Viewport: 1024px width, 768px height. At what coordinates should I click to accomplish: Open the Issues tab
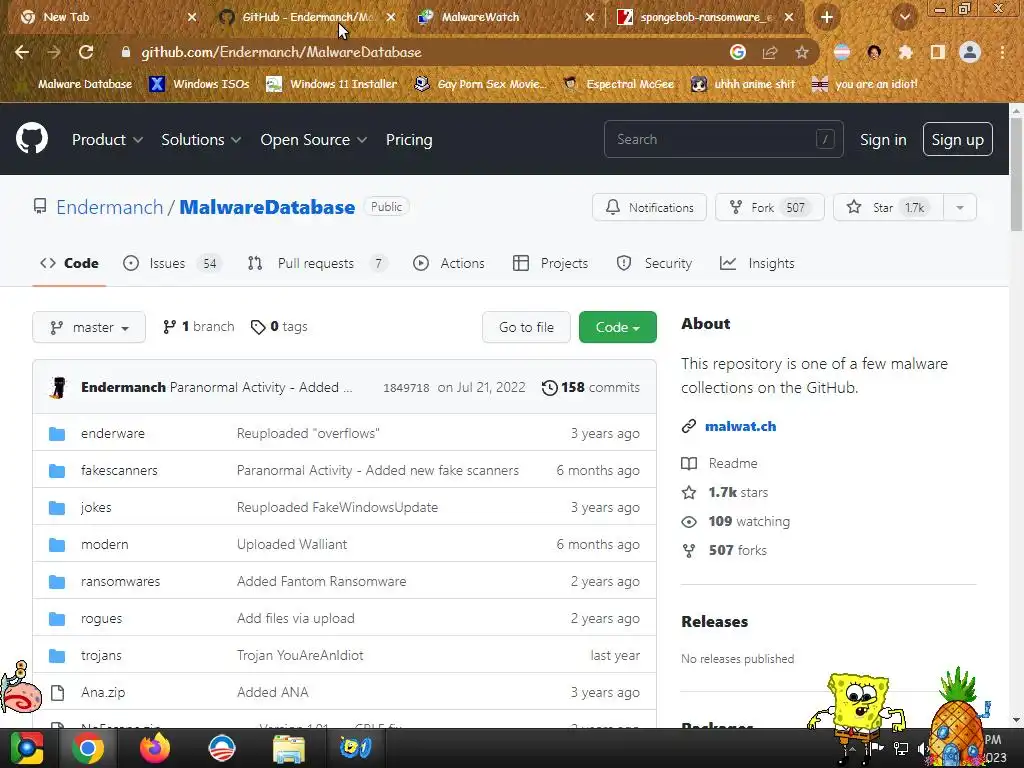(172, 263)
